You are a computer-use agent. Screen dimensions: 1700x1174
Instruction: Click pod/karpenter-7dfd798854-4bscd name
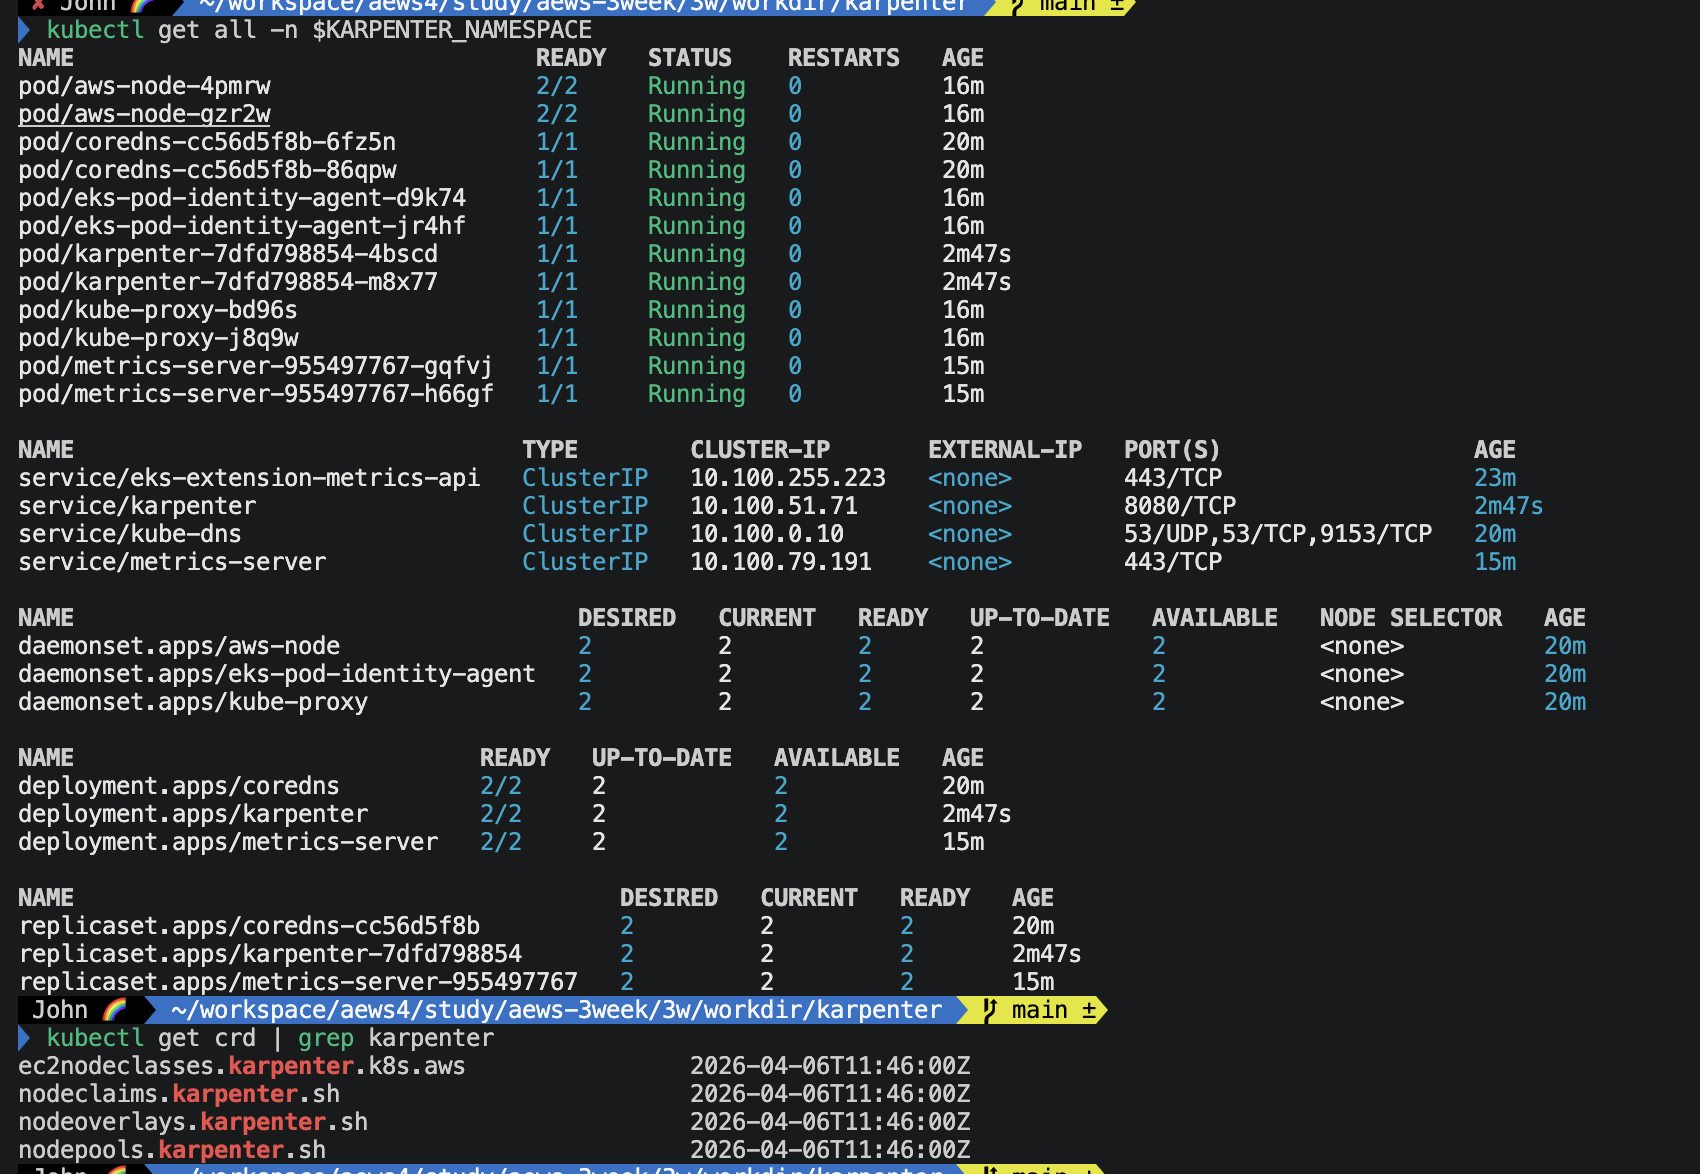[228, 254]
